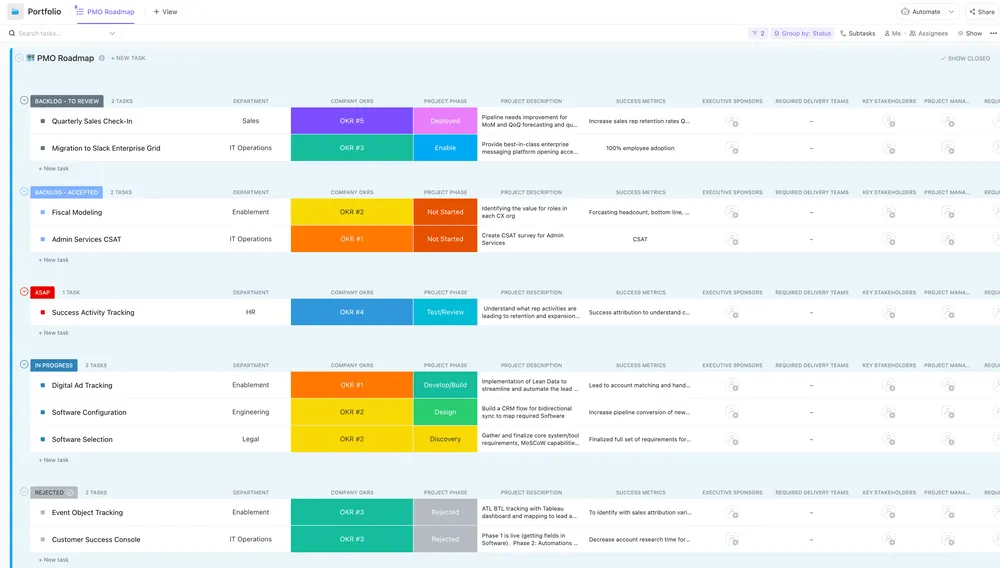Assign key stakeholder for Fiscal Modeling
Image resolution: width=1000 pixels, height=568 pixels.
[889, 212]
